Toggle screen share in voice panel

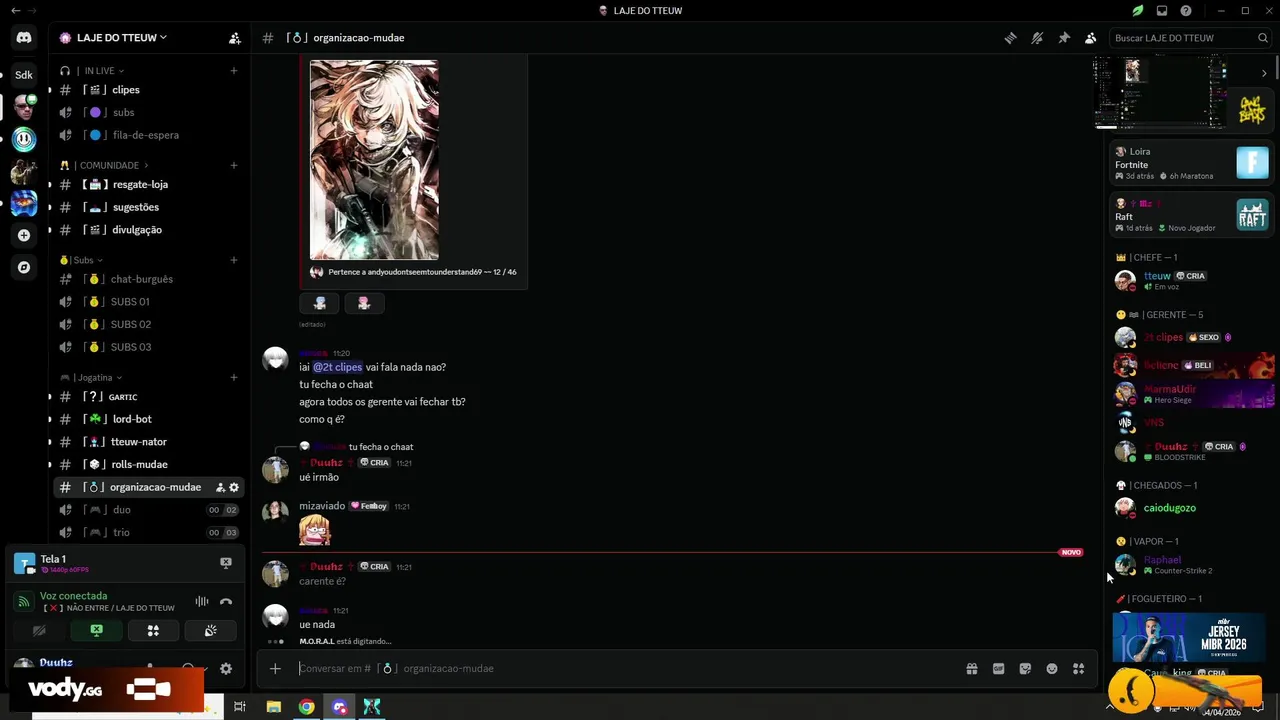tap(96, 631)
